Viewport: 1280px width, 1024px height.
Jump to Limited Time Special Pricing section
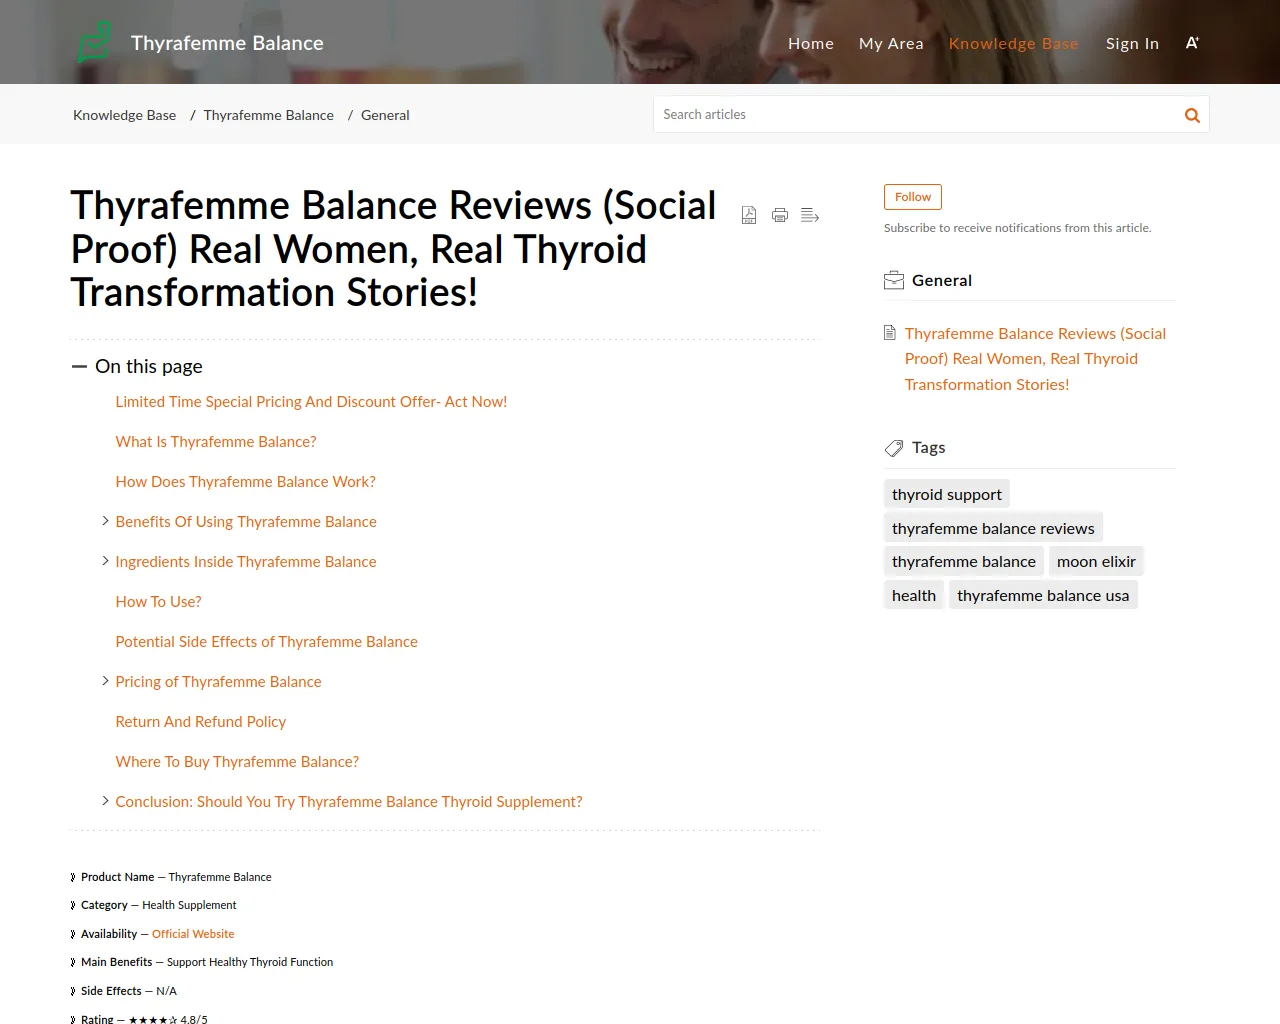coord(311,401)
